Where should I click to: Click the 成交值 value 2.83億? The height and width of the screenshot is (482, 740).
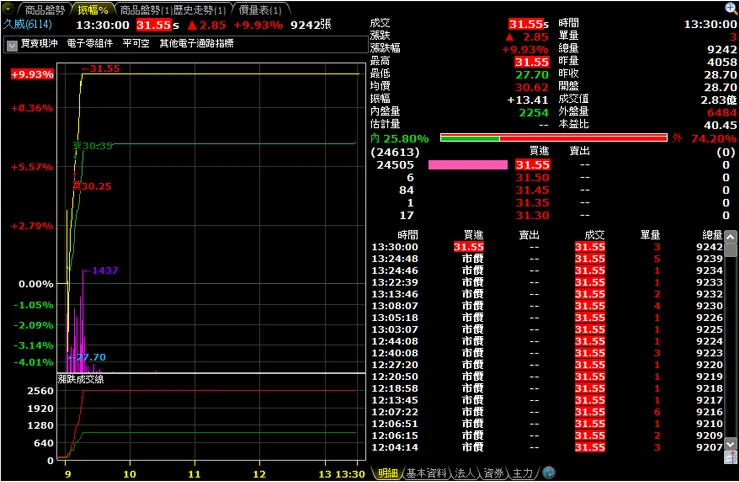(719, 100)
